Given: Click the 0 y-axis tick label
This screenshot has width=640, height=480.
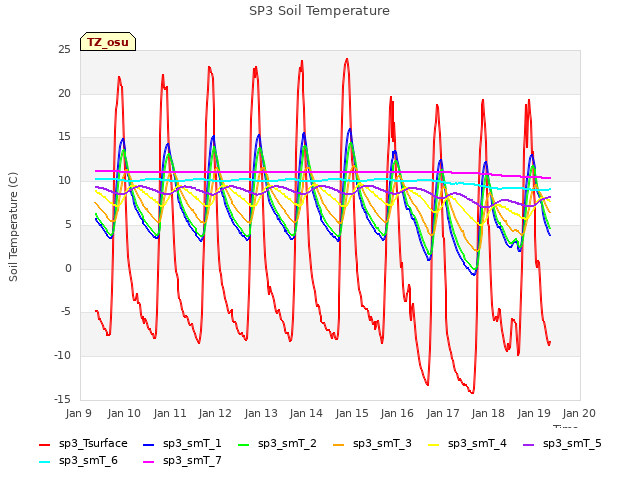Looking at the screenshot, I should tap(68, 269).
